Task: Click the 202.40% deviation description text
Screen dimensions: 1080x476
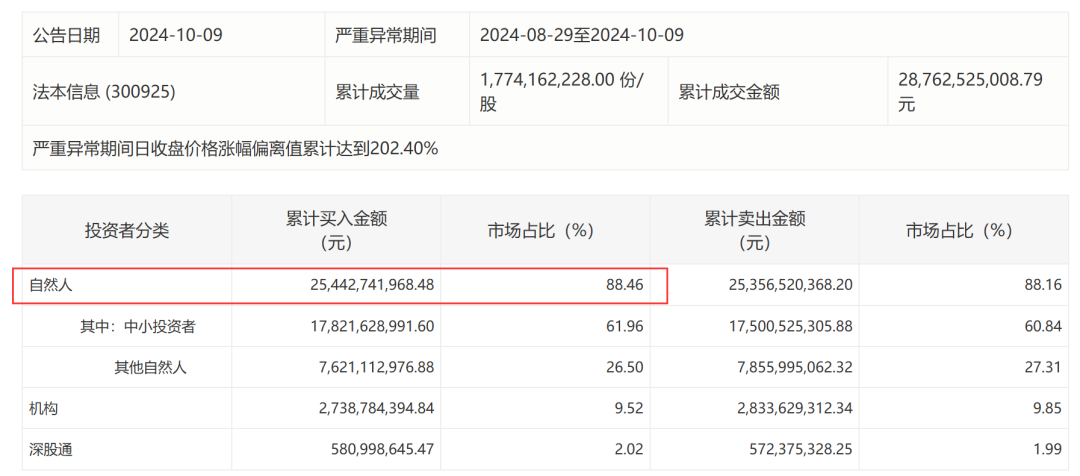Action: (236, 148)
